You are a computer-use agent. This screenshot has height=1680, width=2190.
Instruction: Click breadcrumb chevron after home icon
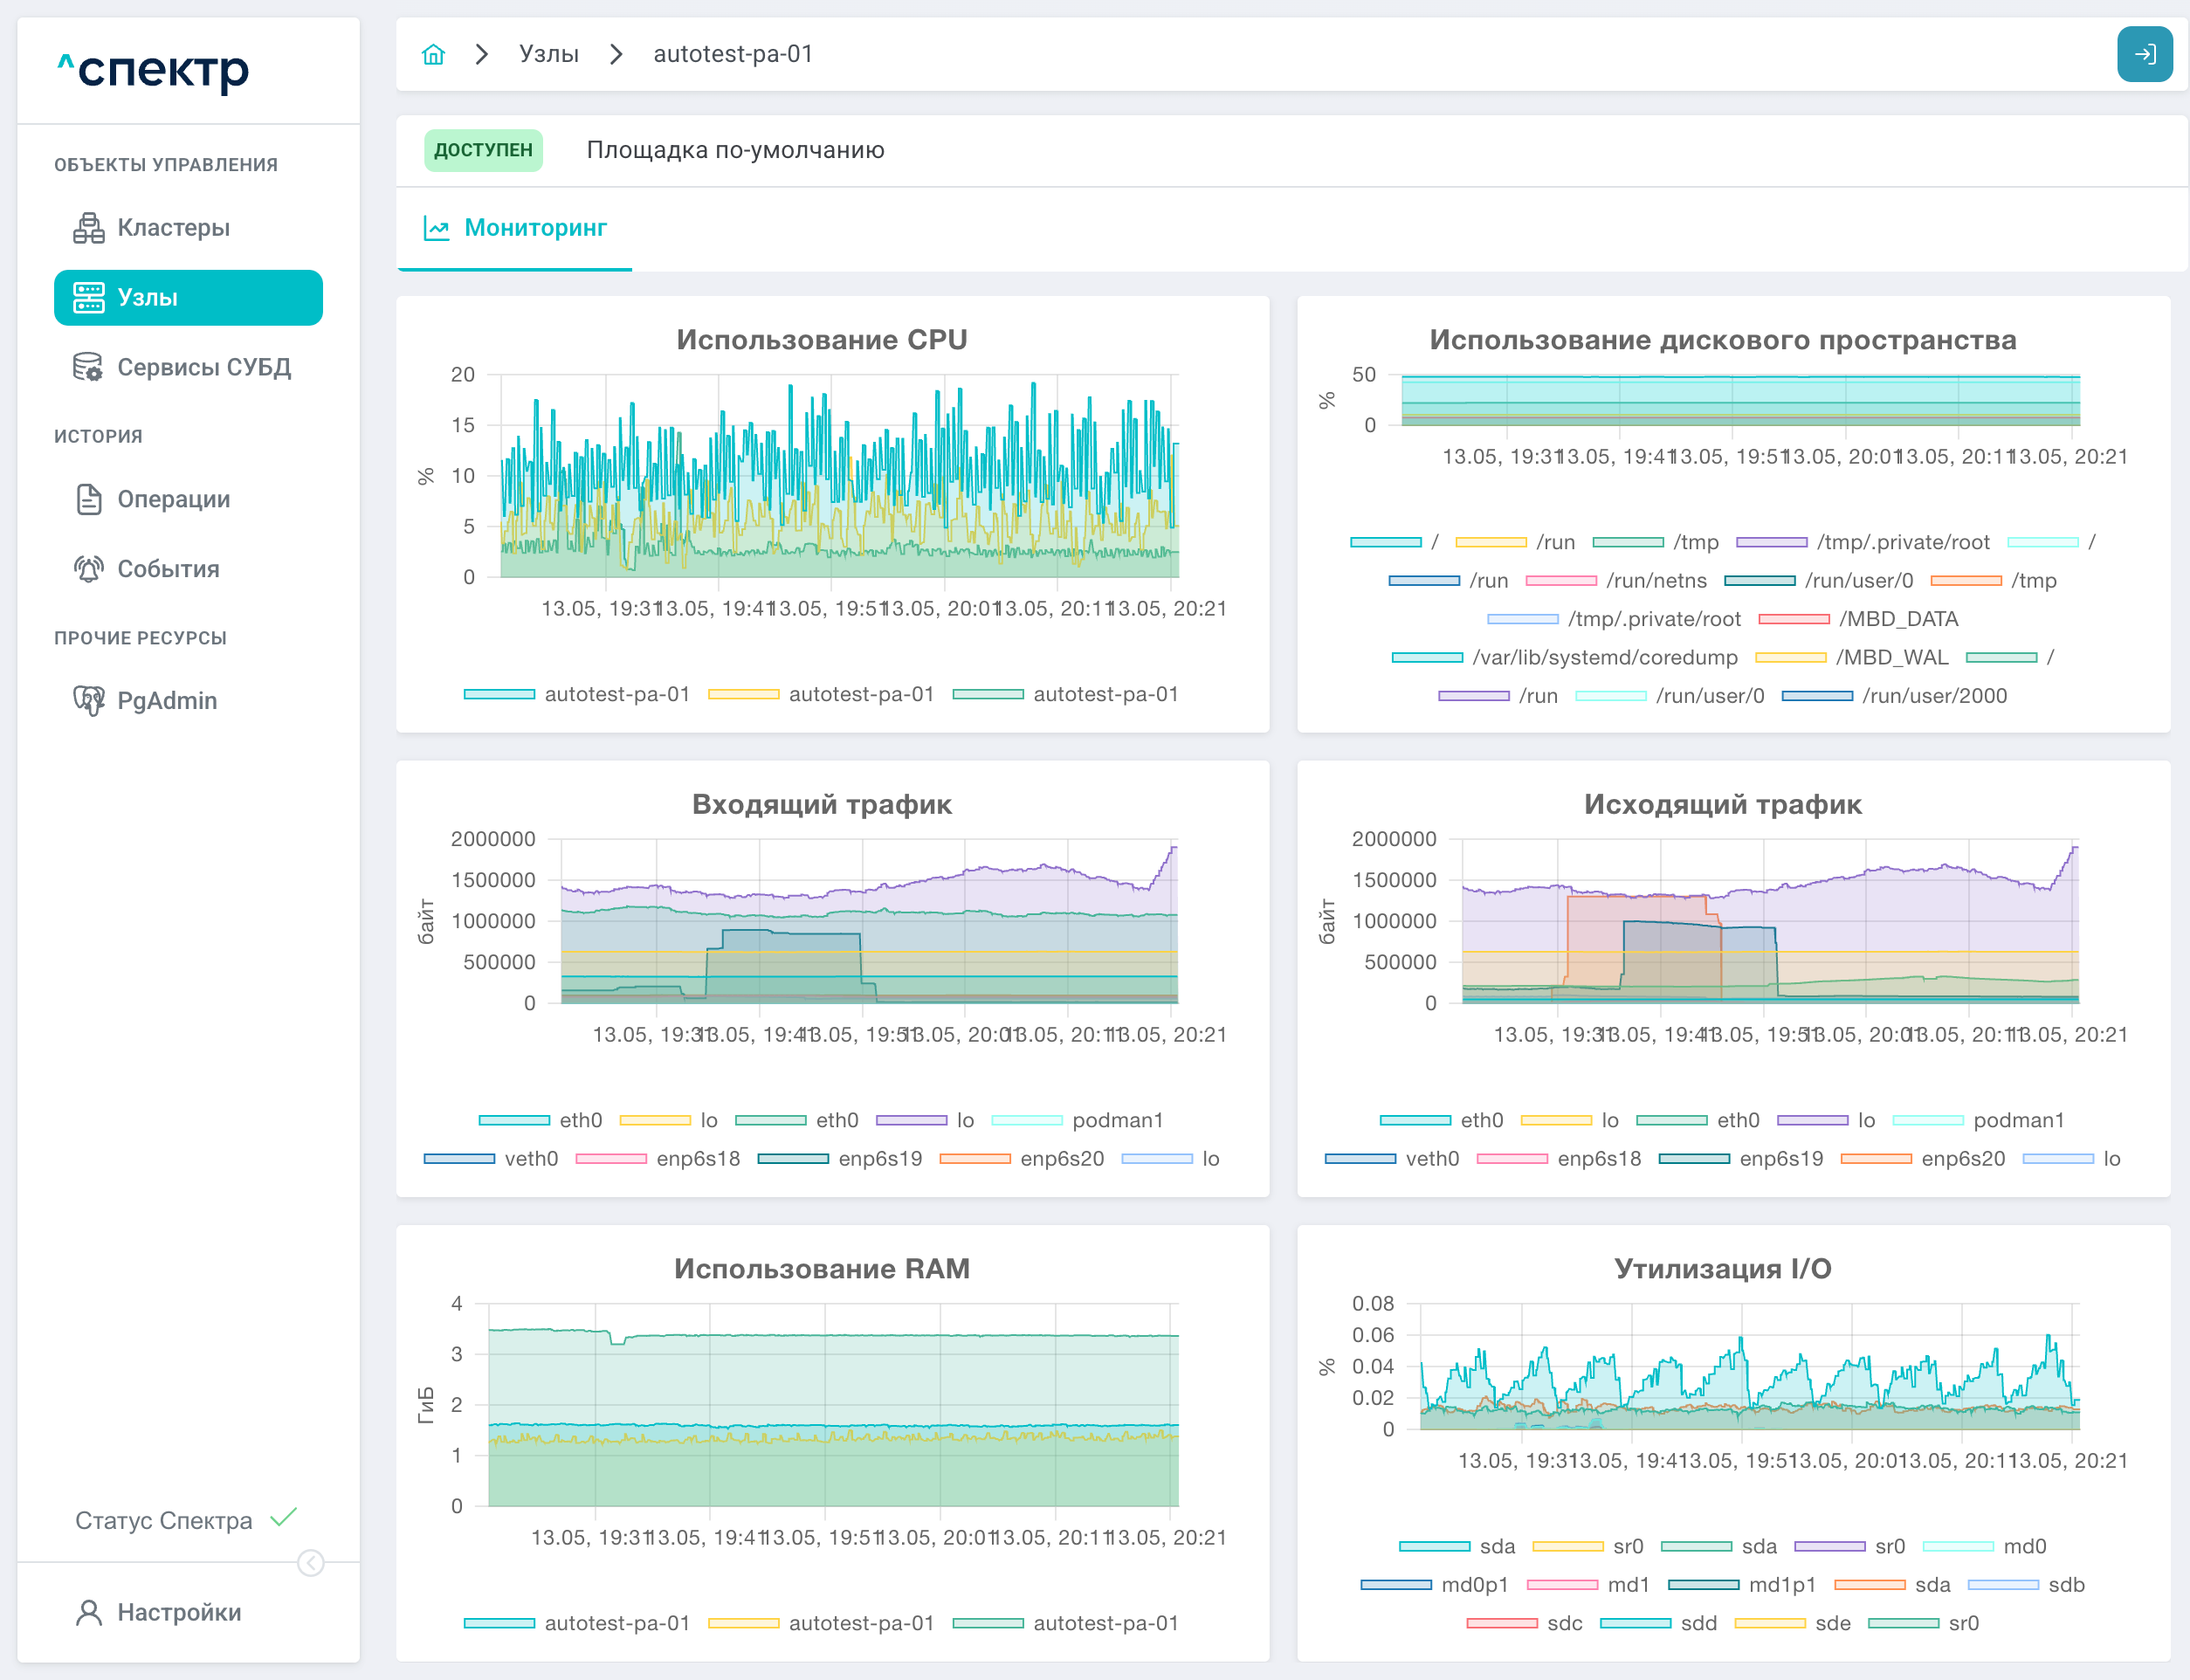pyautogui.click(x=482, y=54)
